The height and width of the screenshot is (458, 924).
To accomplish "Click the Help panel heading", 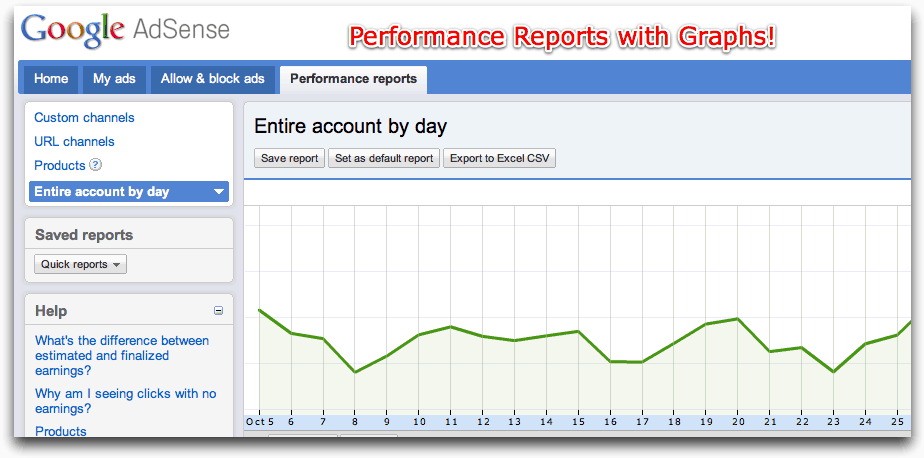I will pyautogui.click(x=51, y=311).
